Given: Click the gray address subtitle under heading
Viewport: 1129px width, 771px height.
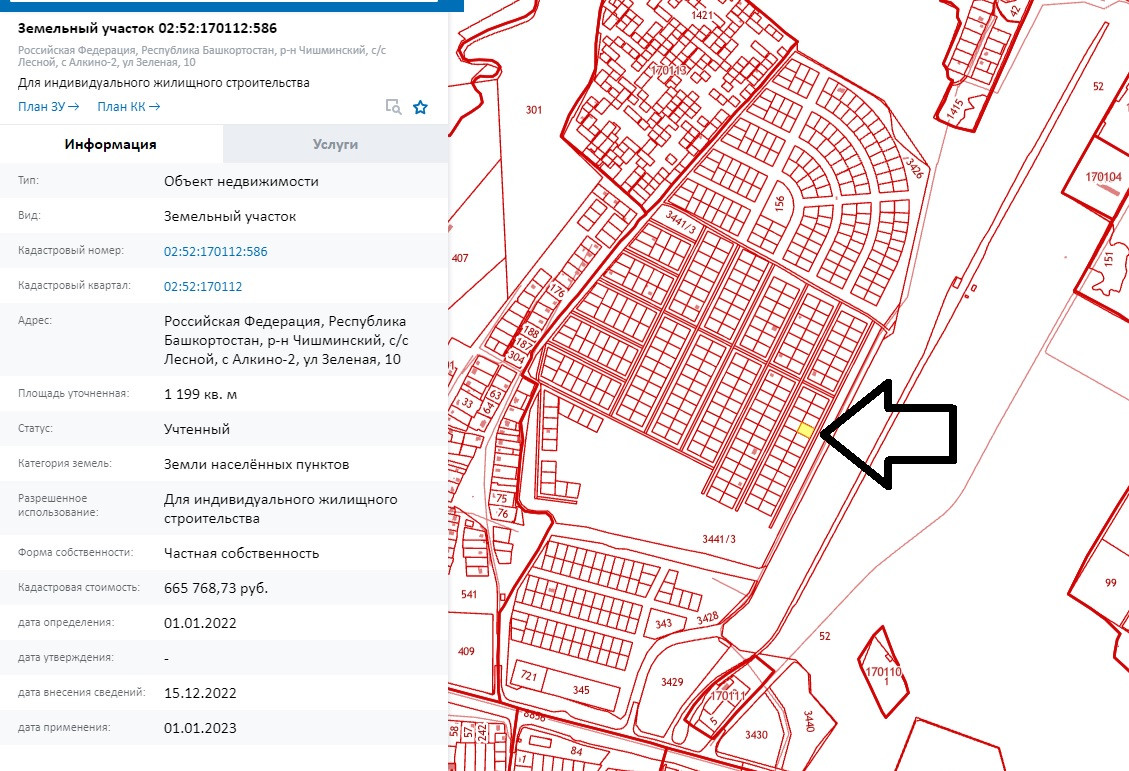Looking at the screenshot, I should point(202,56).
